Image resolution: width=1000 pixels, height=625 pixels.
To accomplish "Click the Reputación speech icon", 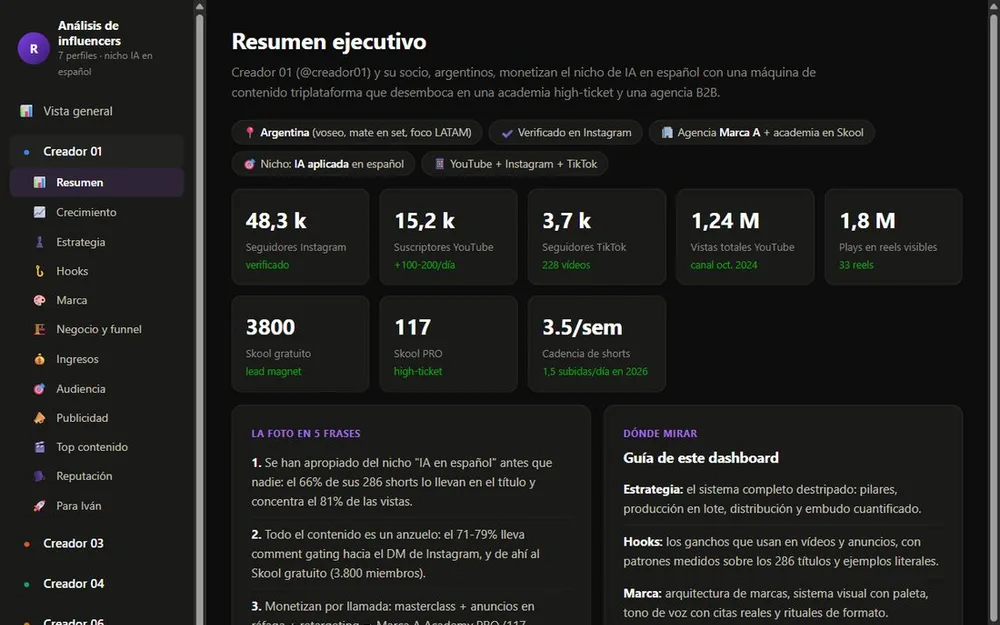I will click(x=40, y=476).
